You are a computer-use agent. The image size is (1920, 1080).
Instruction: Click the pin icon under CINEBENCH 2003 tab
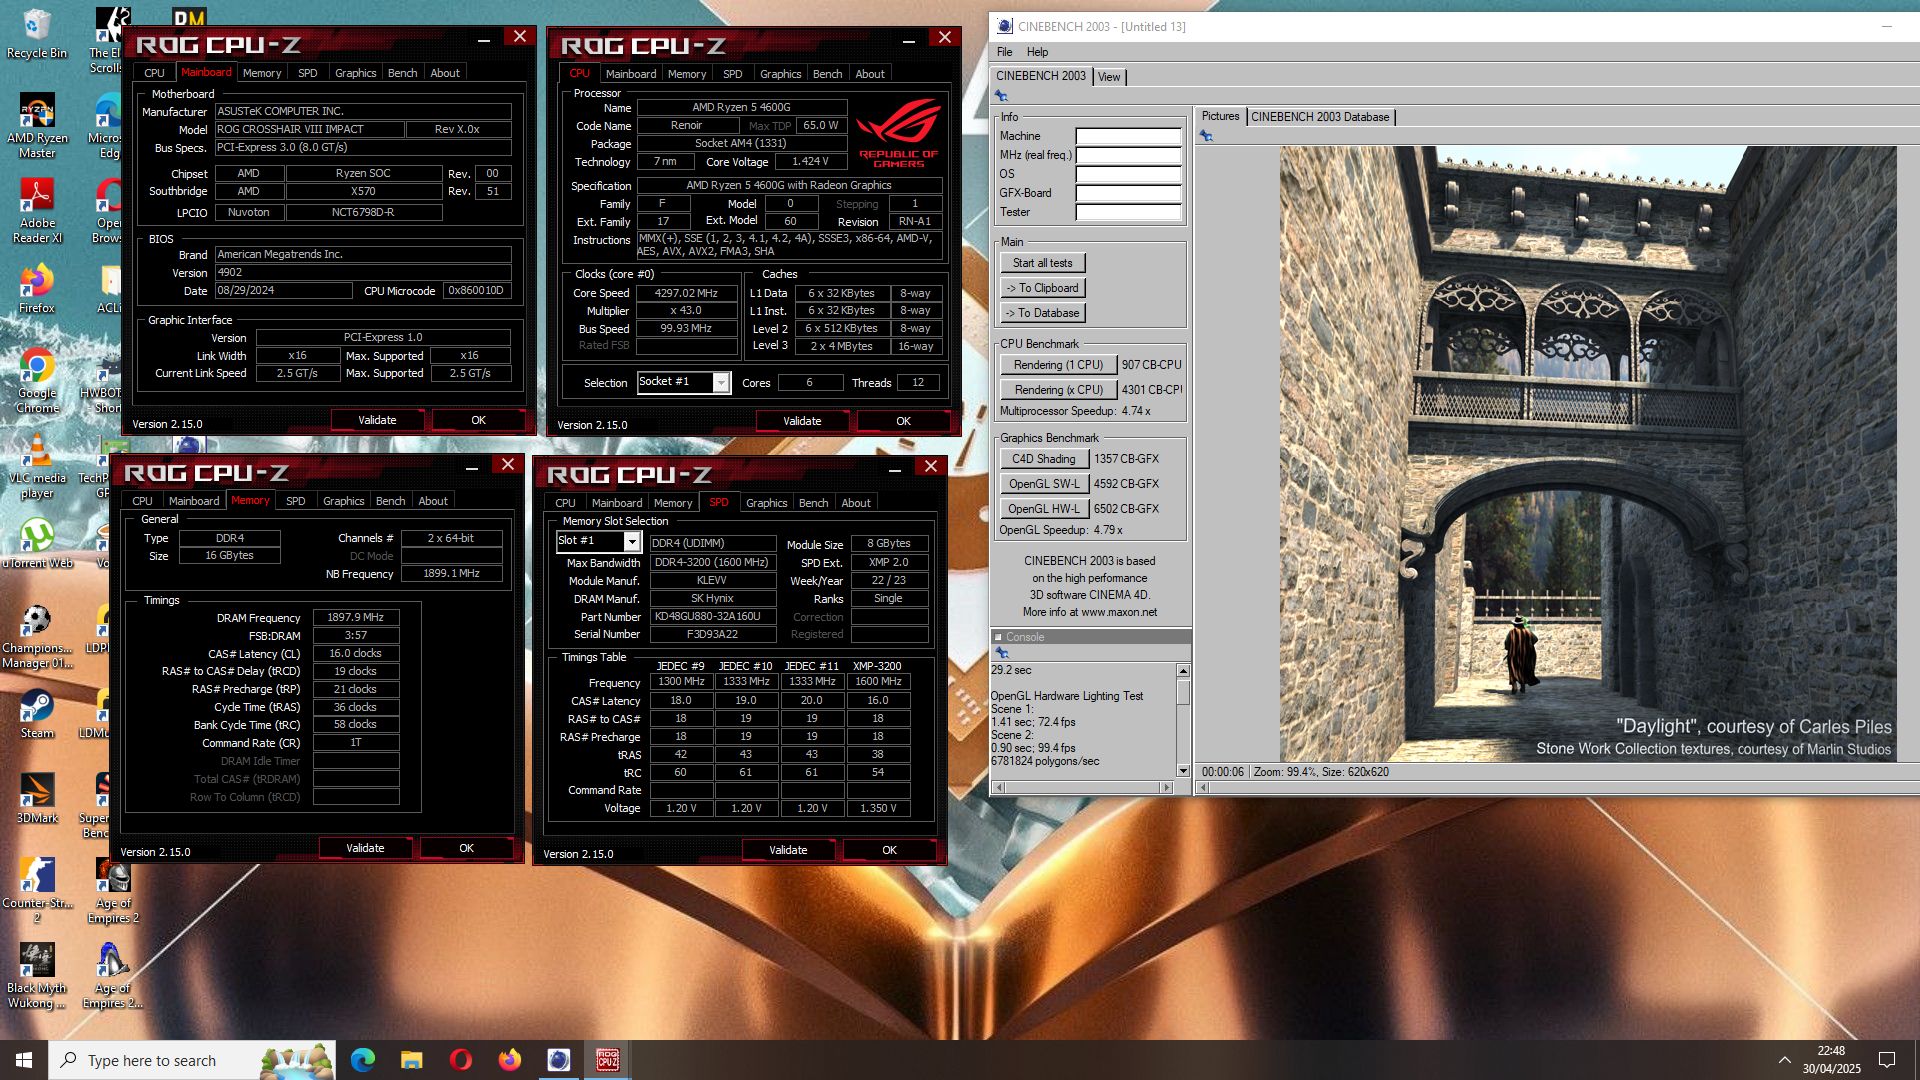1001,96
